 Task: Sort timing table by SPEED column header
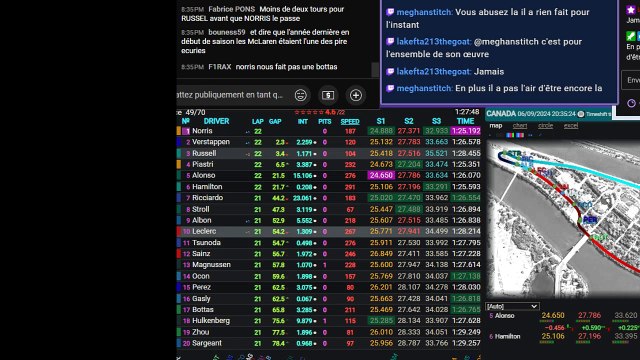click(x=350, y=122)
